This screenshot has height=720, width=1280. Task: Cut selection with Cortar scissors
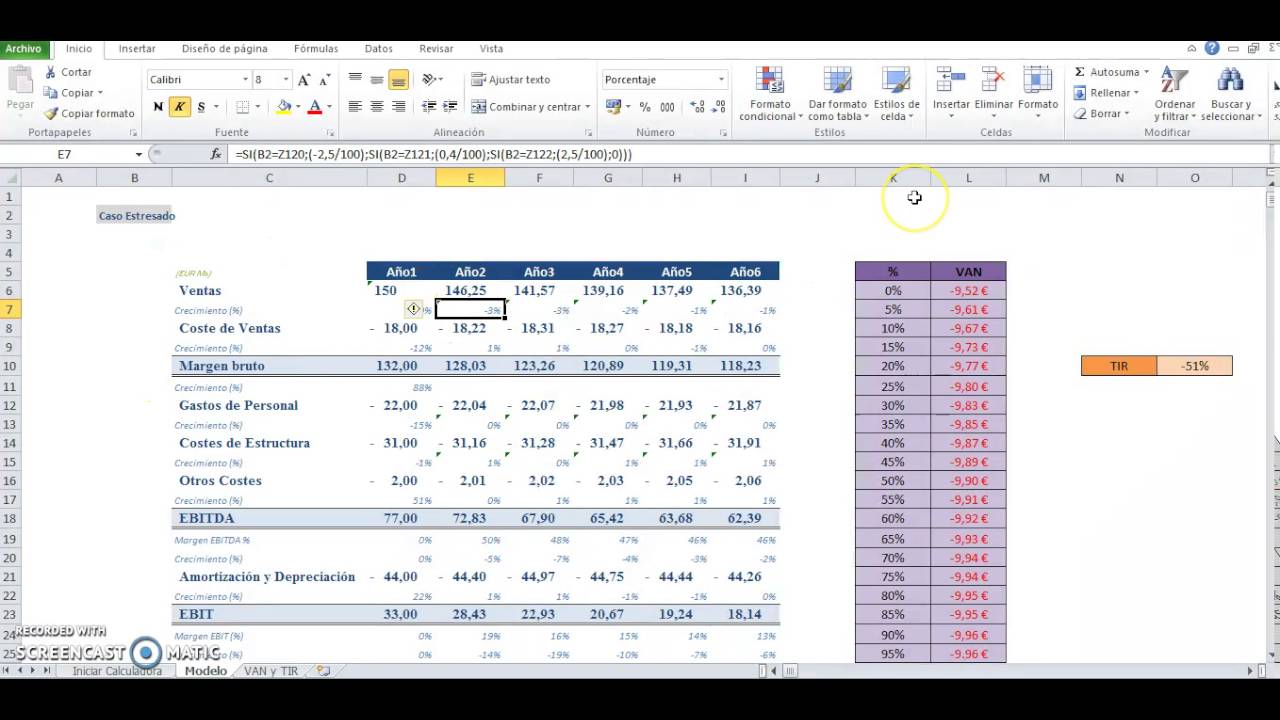(x=50, y=72)
